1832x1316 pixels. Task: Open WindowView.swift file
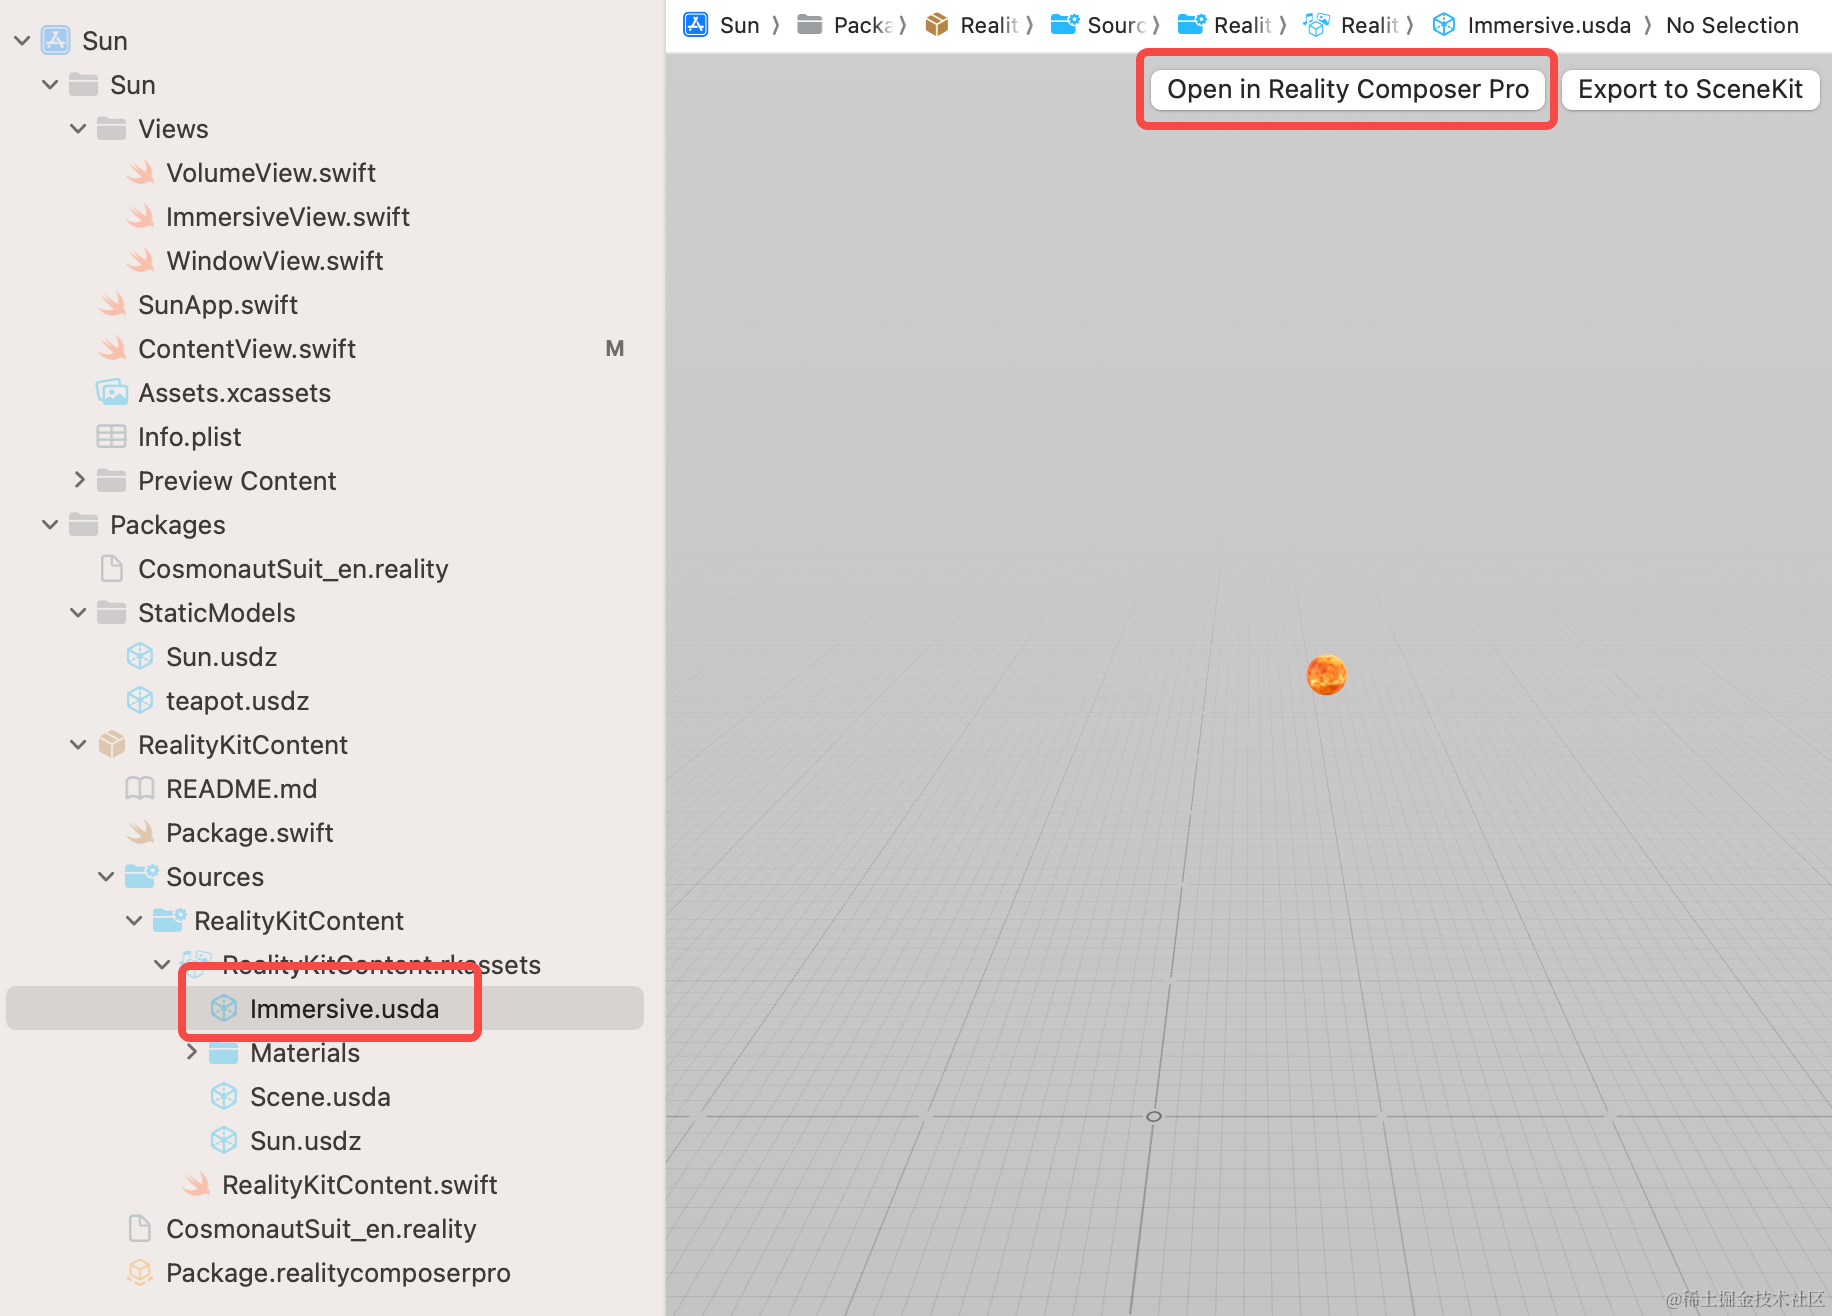(x=275, y=261)
